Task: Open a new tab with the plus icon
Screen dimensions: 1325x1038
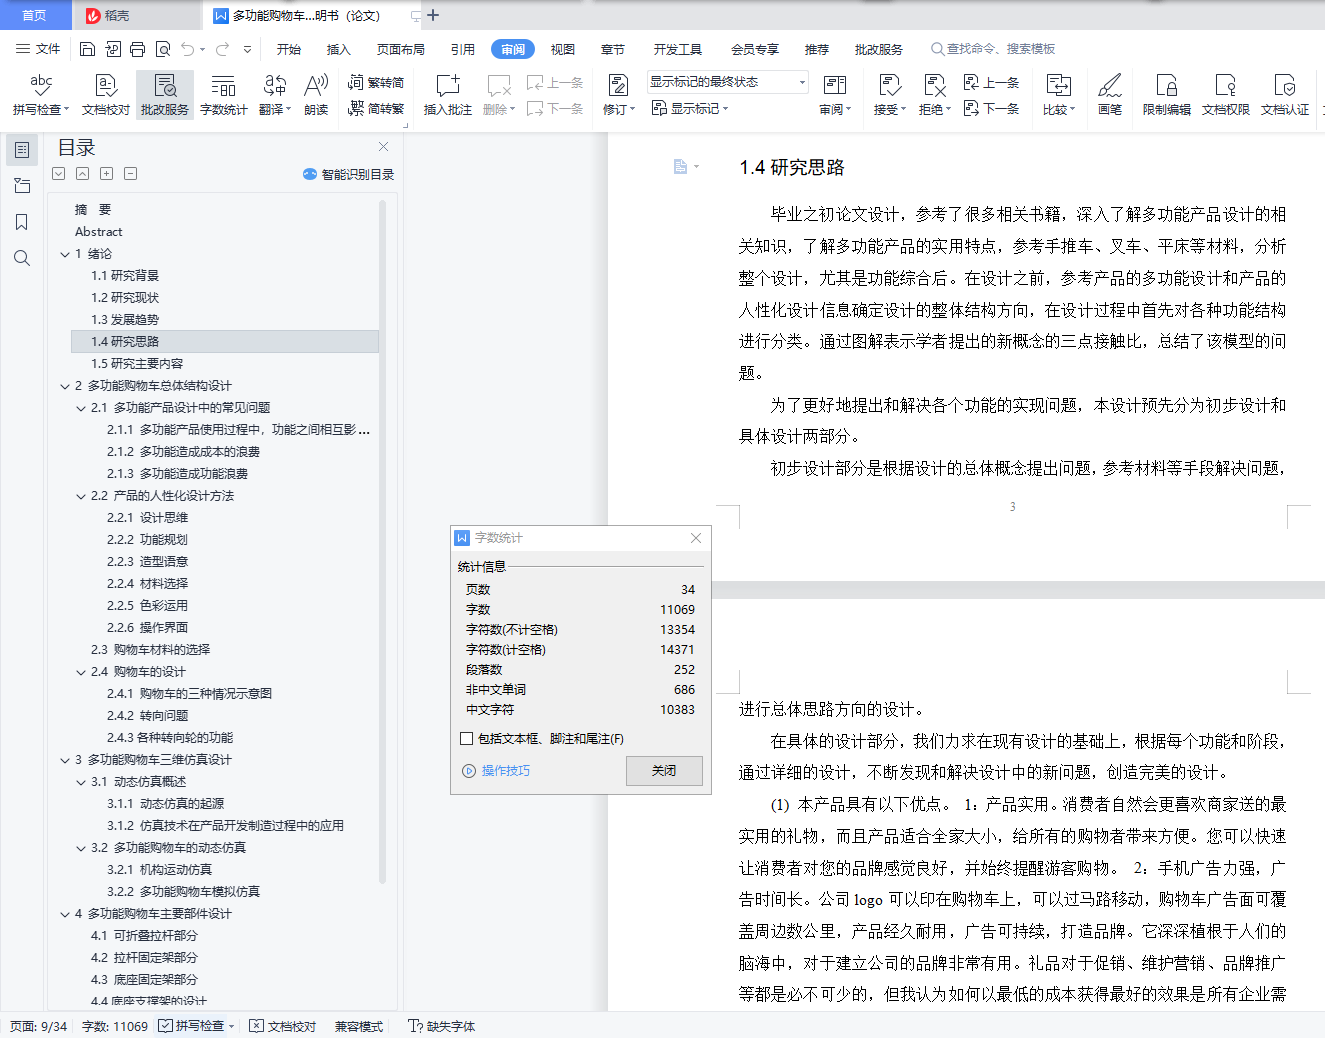Action: pyautogui.click(x=433, y=15)
